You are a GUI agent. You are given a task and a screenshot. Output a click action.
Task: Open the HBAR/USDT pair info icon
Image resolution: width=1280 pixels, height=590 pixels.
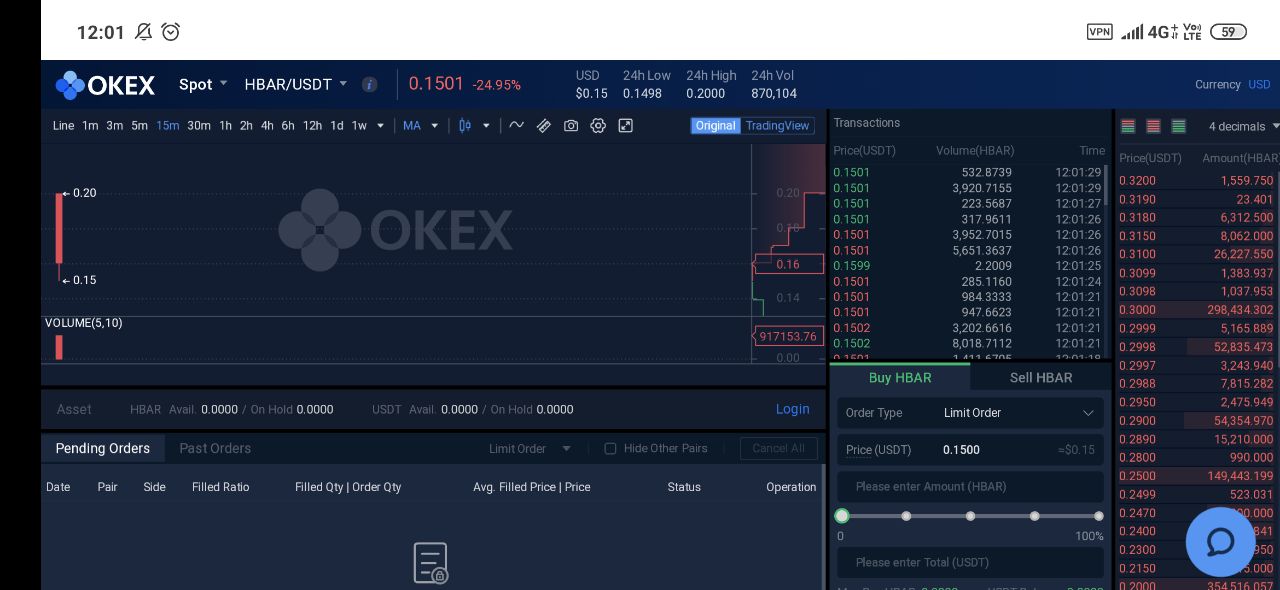(369, 84)
